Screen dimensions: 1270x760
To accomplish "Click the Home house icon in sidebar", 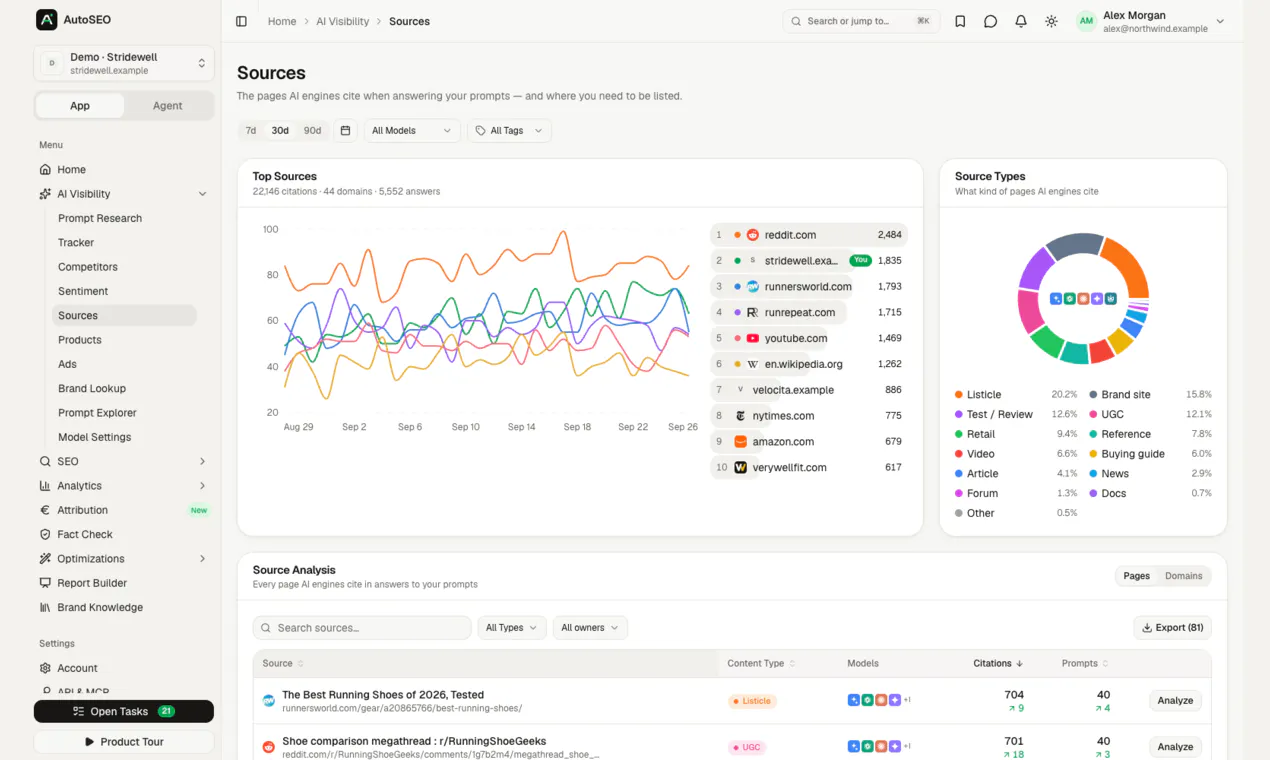I will coord(45,170).
